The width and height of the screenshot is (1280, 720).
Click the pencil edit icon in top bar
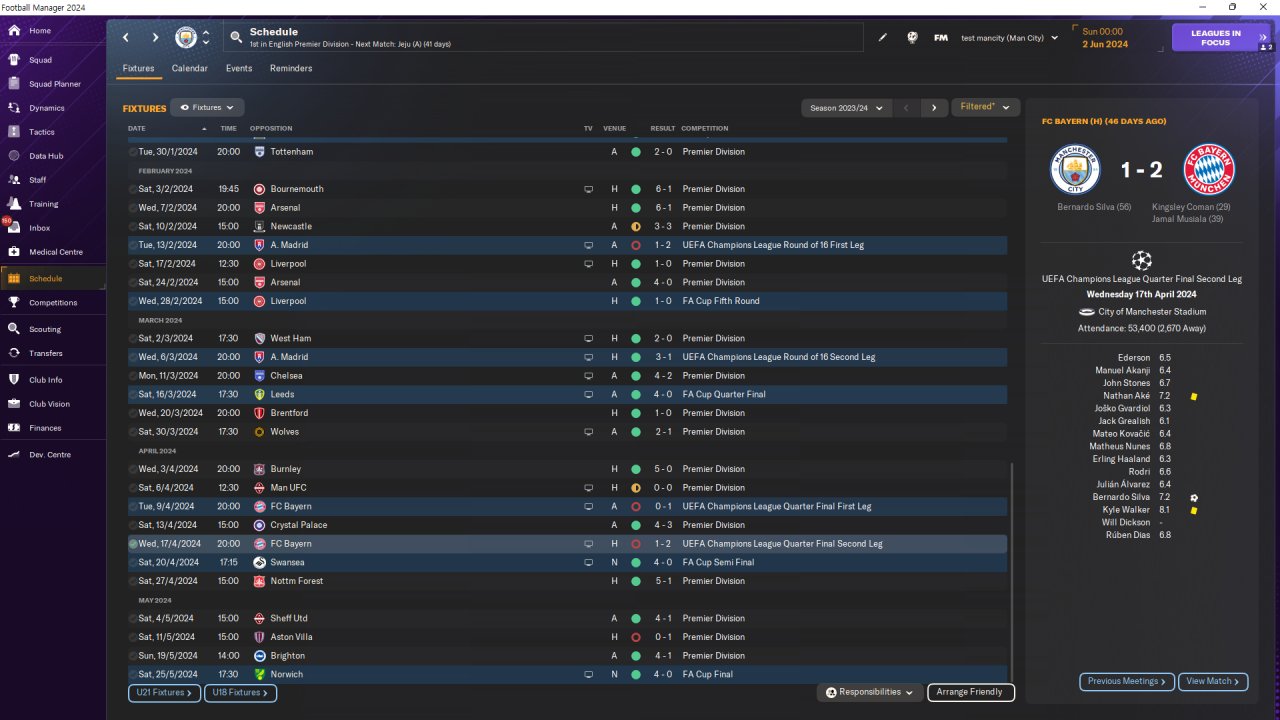883,38
